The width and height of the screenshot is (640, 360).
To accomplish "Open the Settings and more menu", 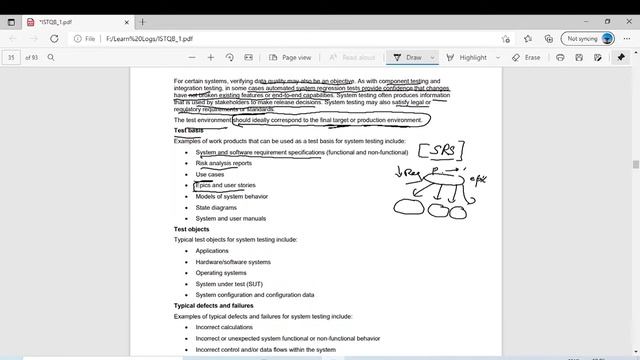I will [x=627, y=39].
